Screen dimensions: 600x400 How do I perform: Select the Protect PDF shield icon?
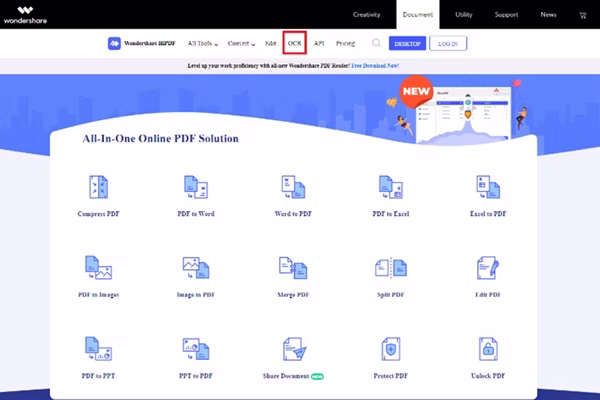(x=391, y=349)
